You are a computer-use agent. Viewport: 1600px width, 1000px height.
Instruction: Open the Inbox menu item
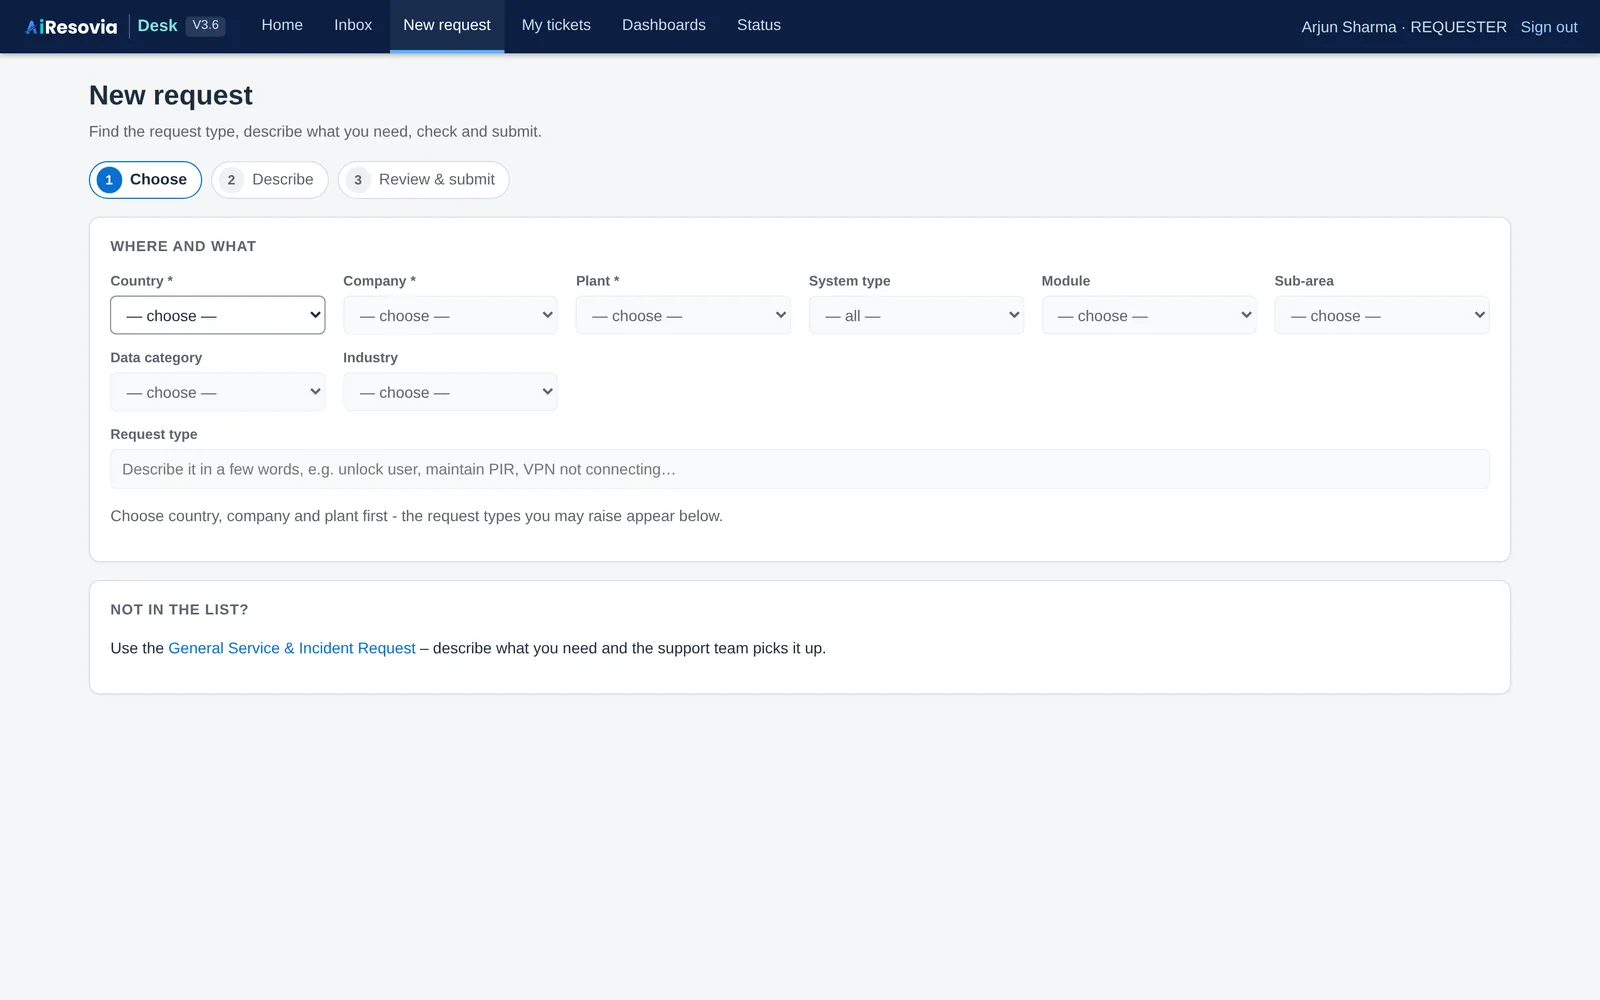(x=353, y=25)
